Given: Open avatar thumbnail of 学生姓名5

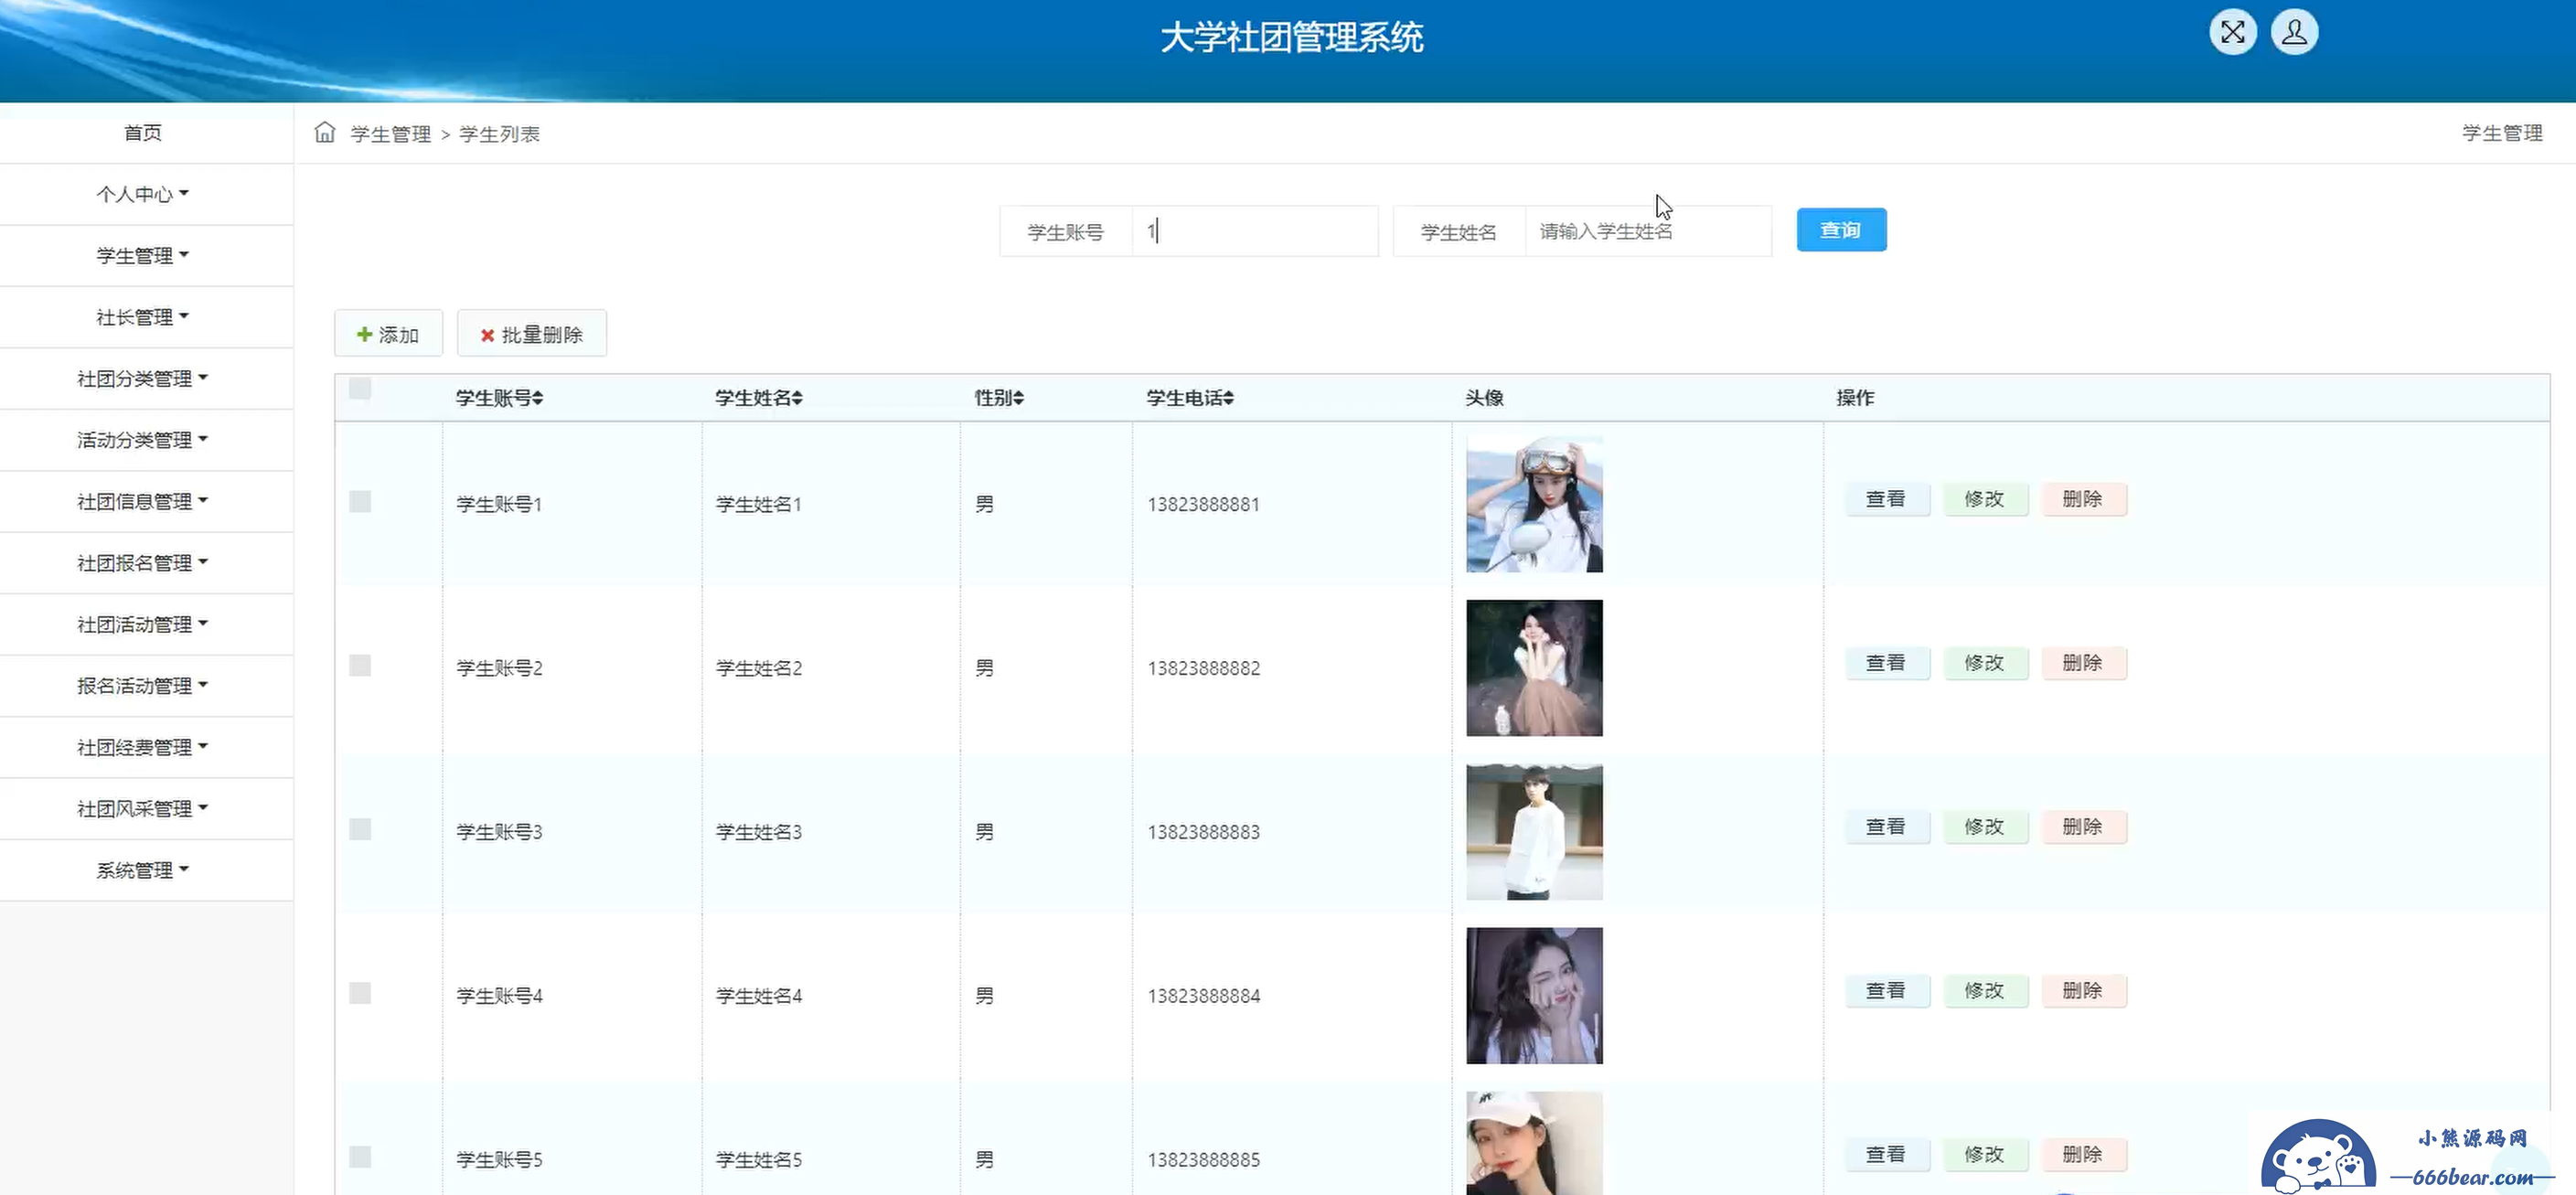Looking at the screenshot, I should (1534, 1144).
